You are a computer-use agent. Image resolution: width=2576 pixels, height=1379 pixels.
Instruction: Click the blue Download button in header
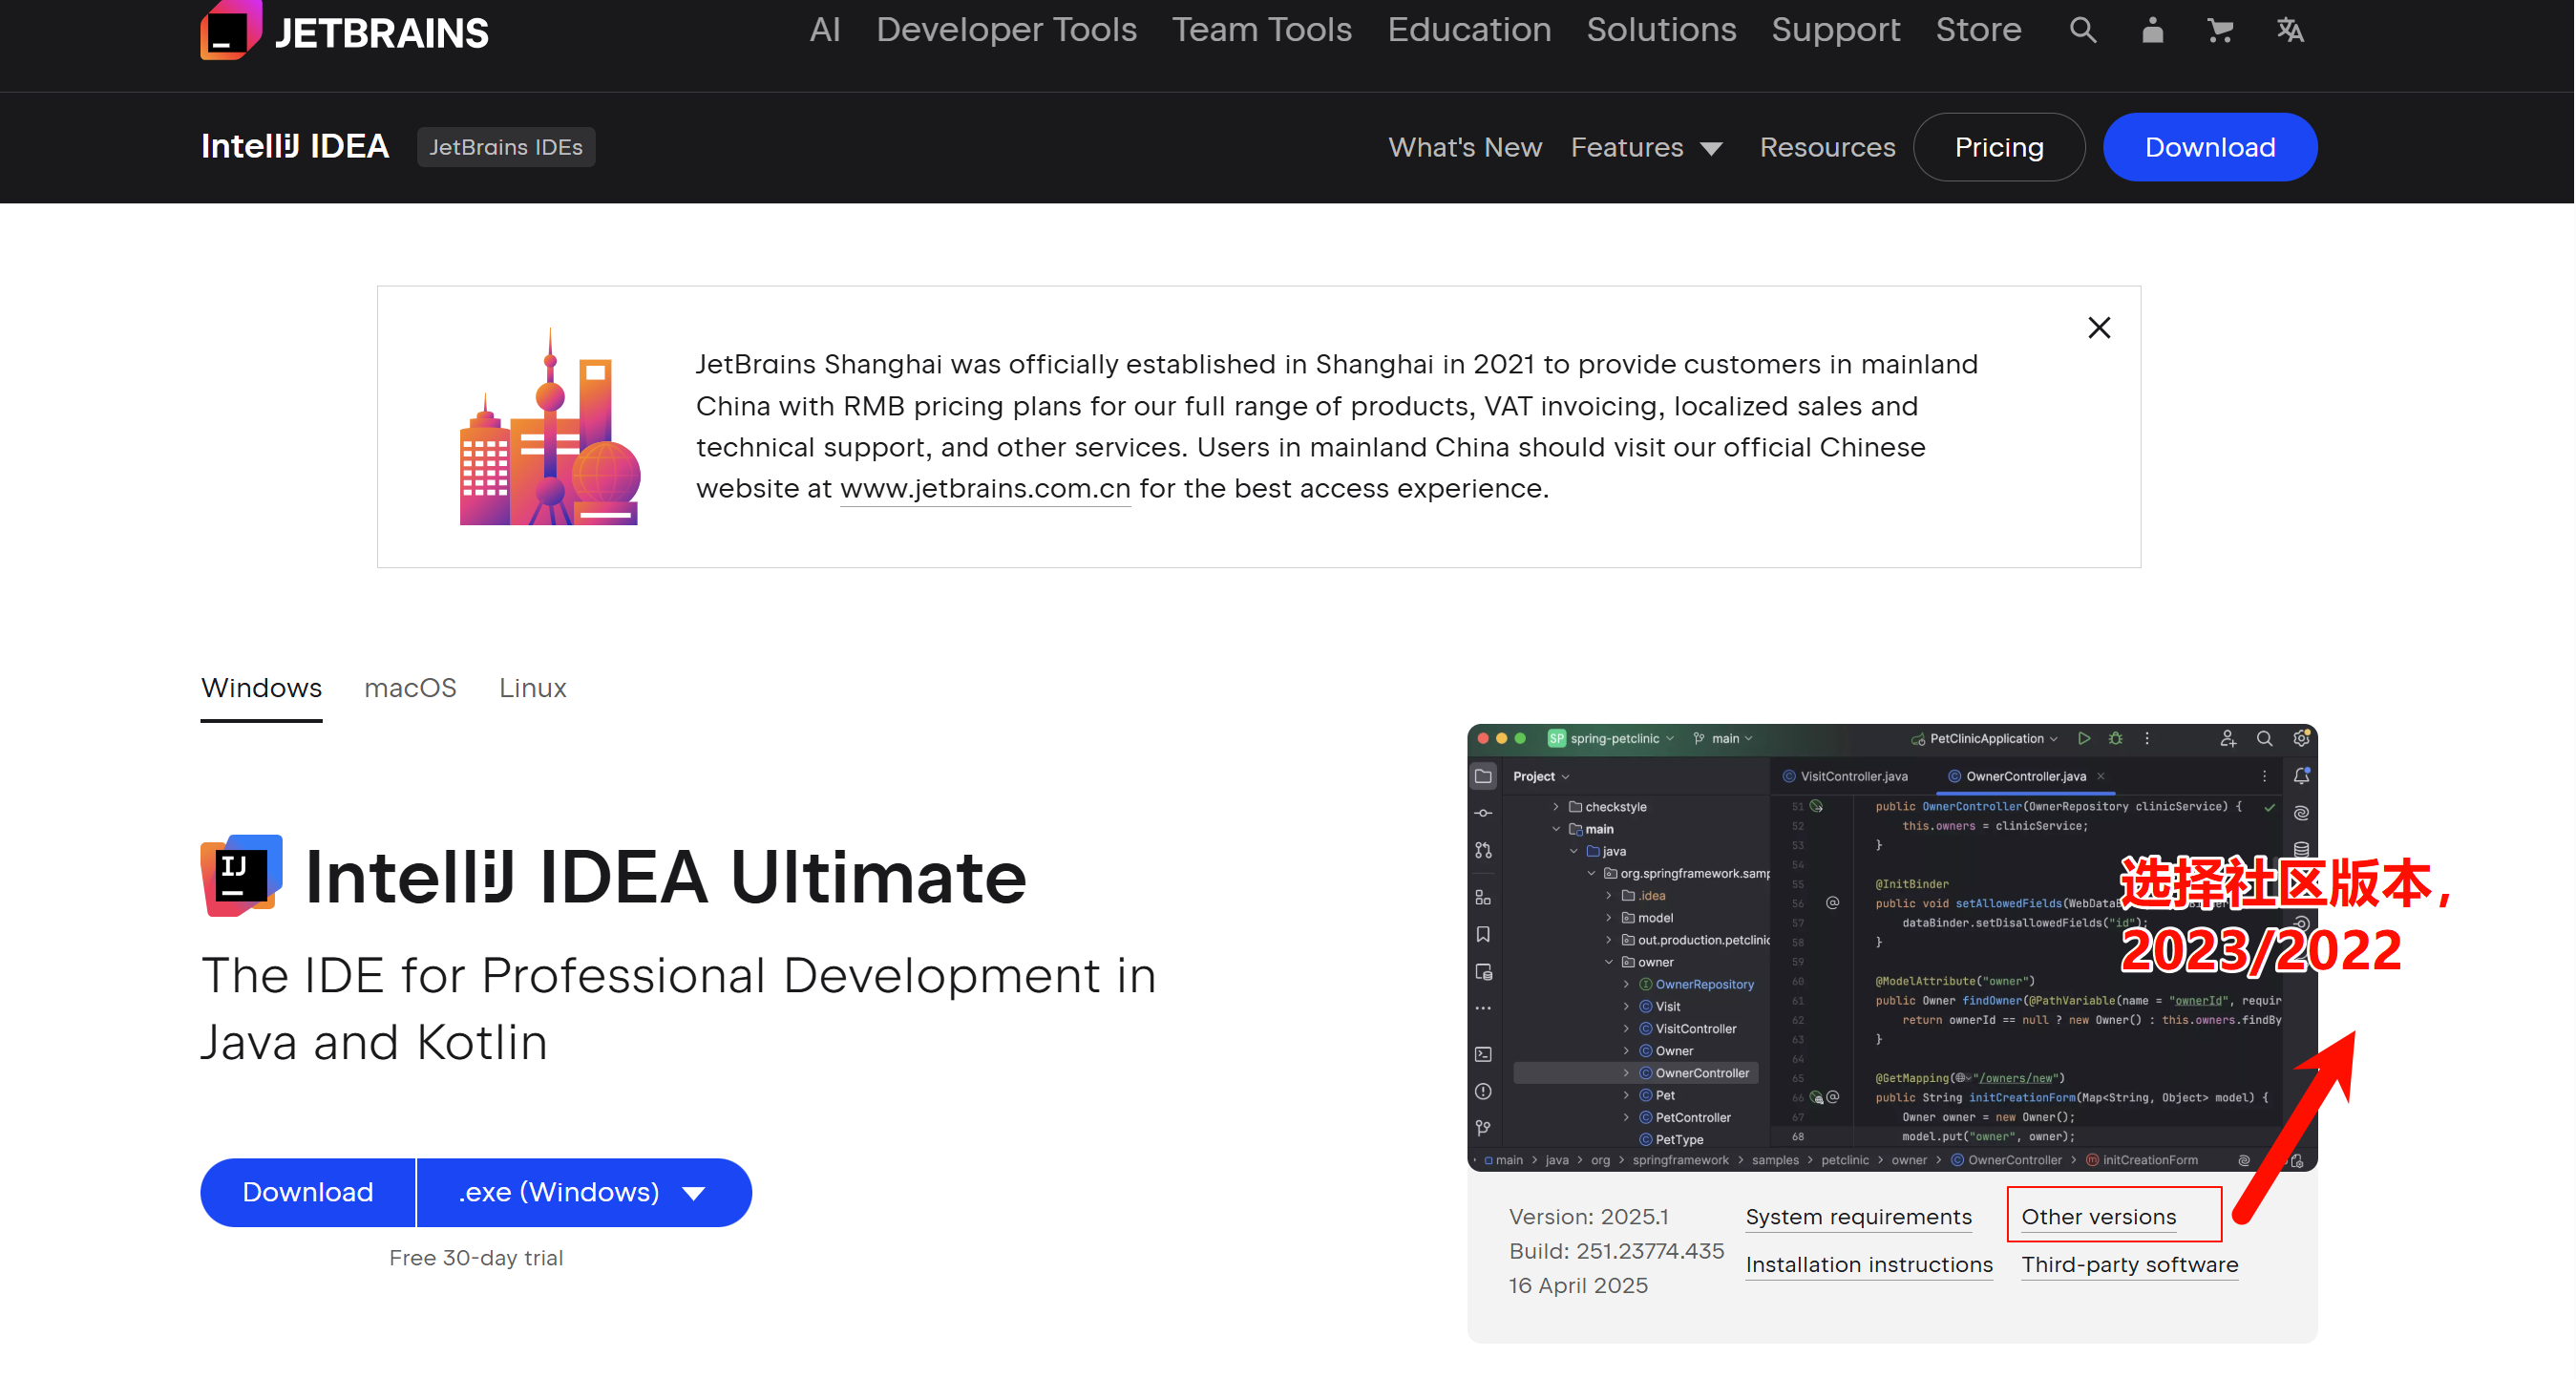pos(2209,148)
